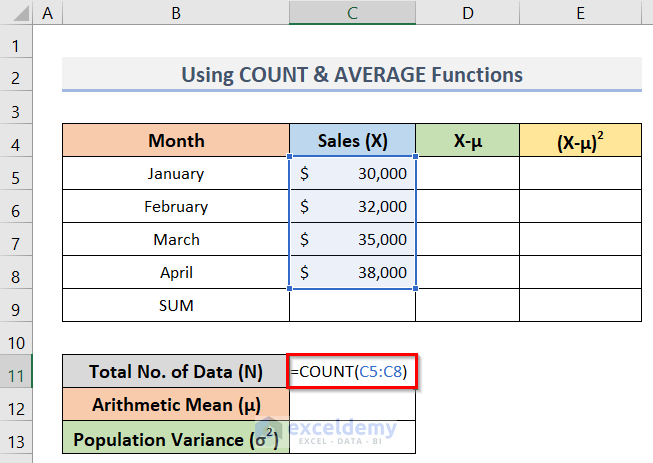Select the $30,000 sales cell
This screenshot has height=463, width=653.
click(x=352, y=174)
